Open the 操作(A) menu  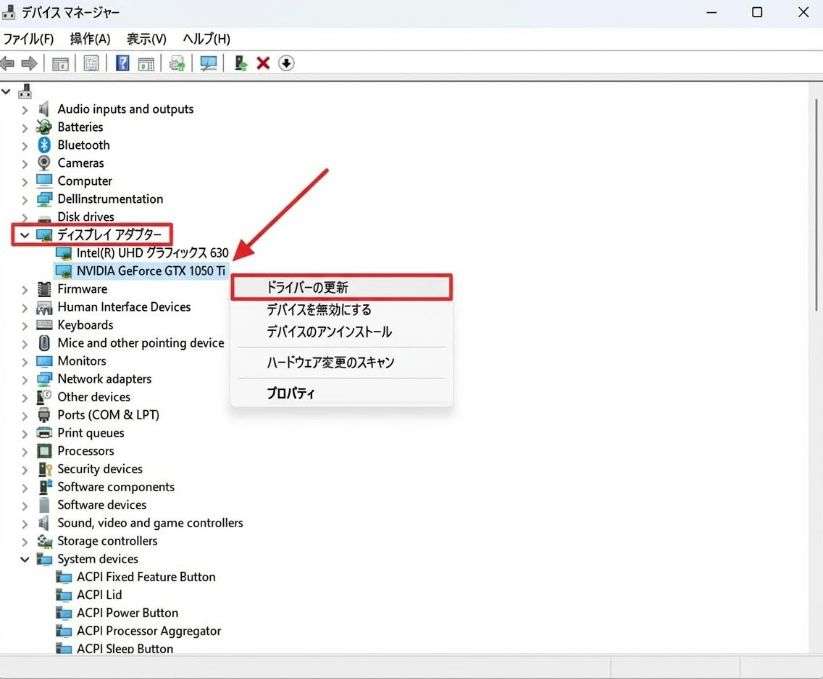click(90, 39)
